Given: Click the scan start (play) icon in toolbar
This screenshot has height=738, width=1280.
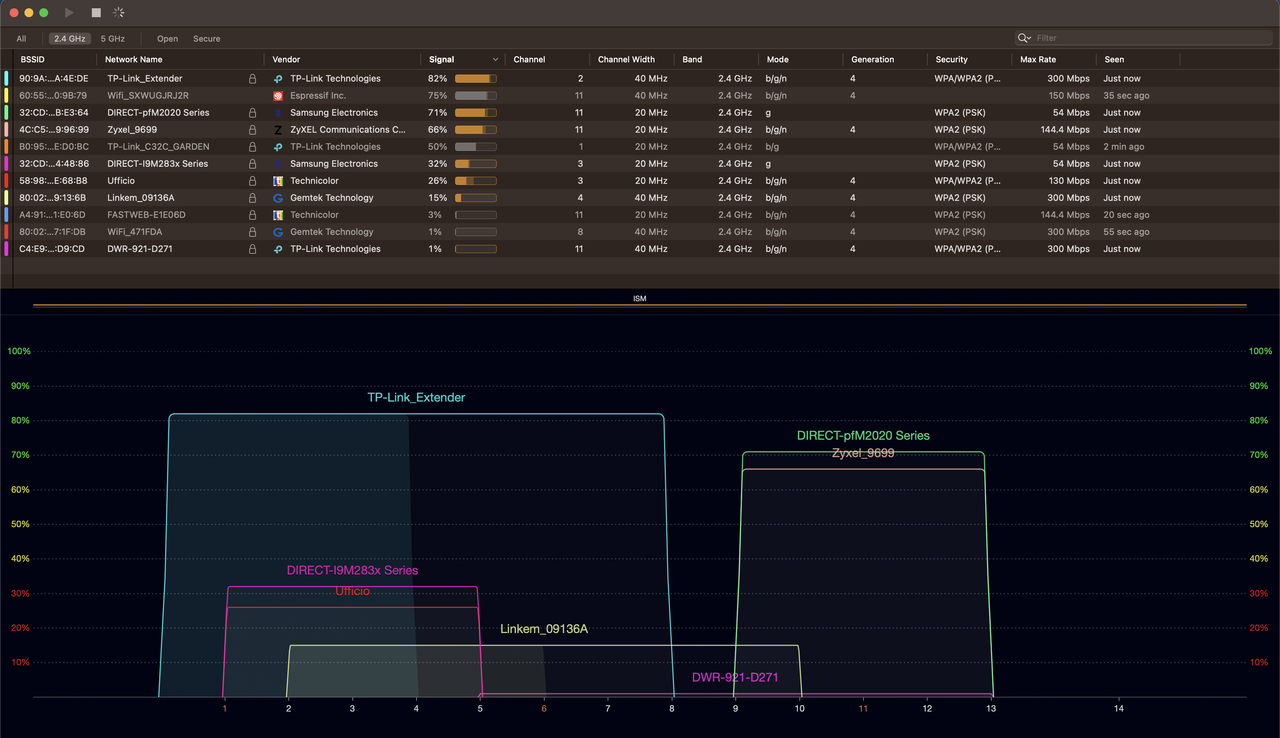Looking at the screenshot, I should 68,13.
